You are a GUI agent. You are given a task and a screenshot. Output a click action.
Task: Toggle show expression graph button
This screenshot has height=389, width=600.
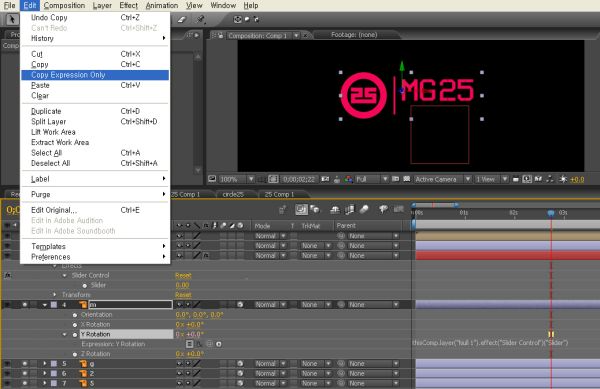pos(199,344)
